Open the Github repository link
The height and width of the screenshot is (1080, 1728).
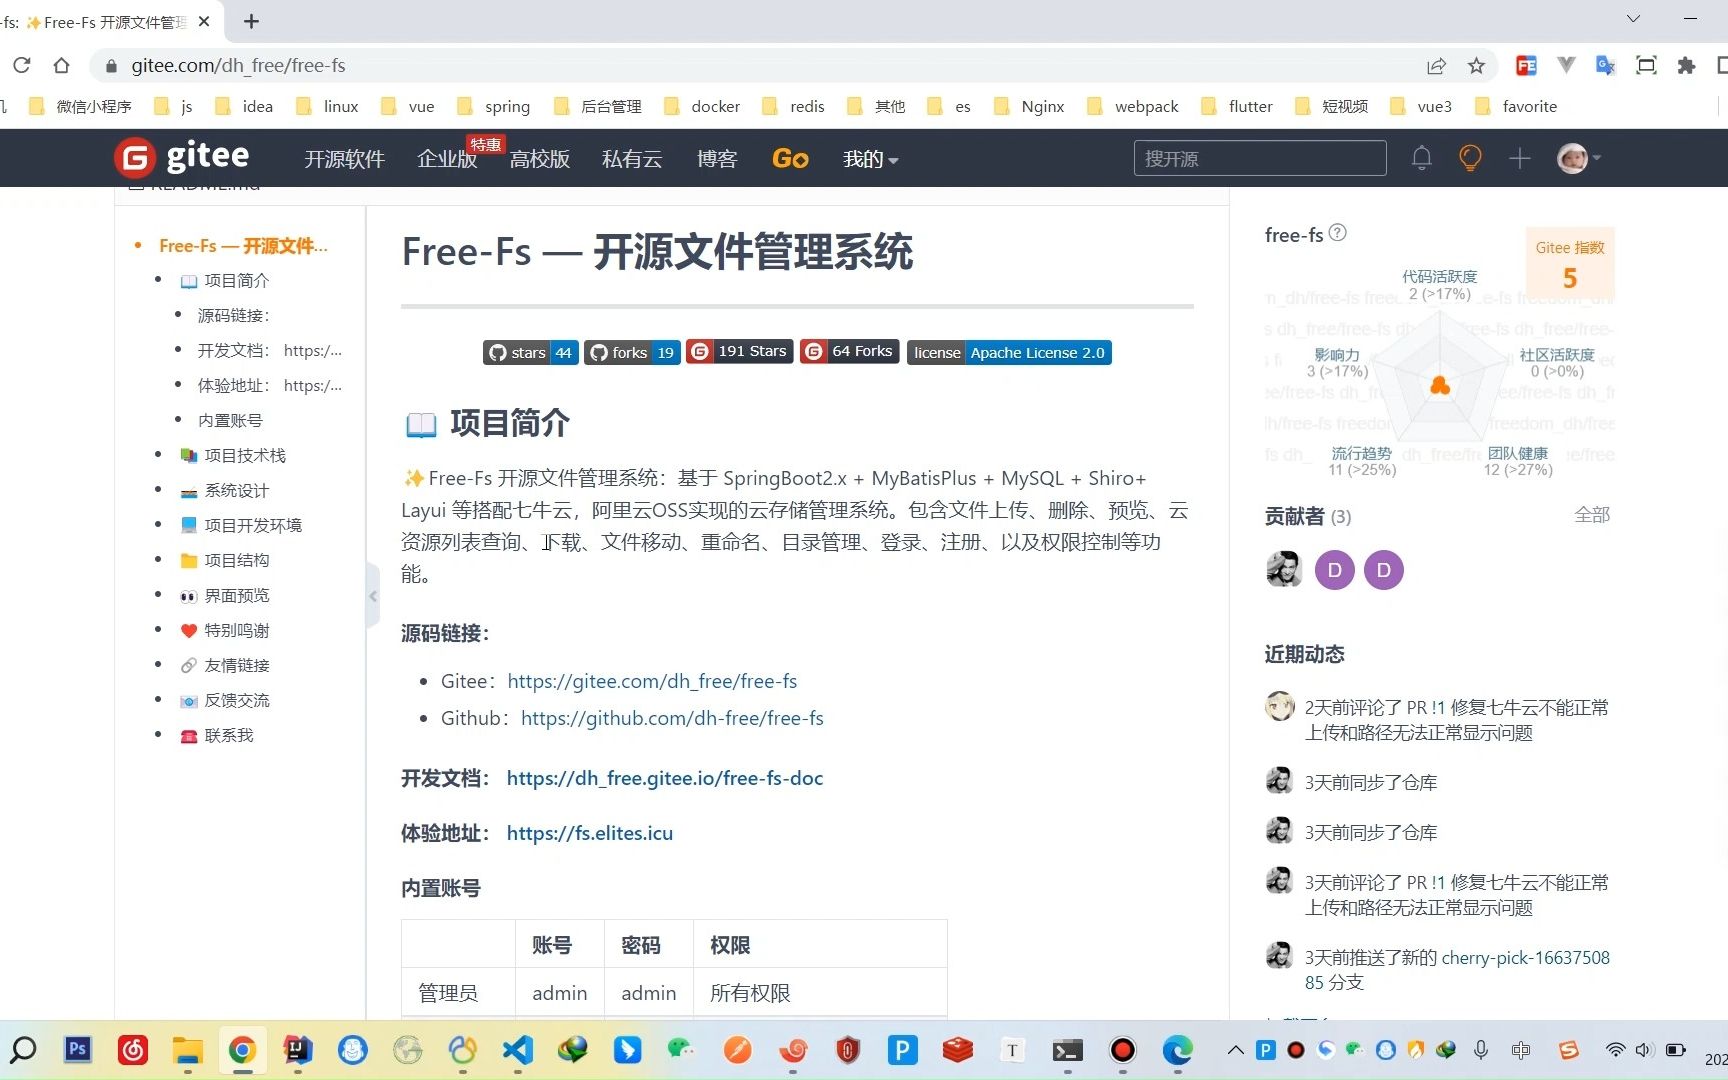click(x=672, y=718)
